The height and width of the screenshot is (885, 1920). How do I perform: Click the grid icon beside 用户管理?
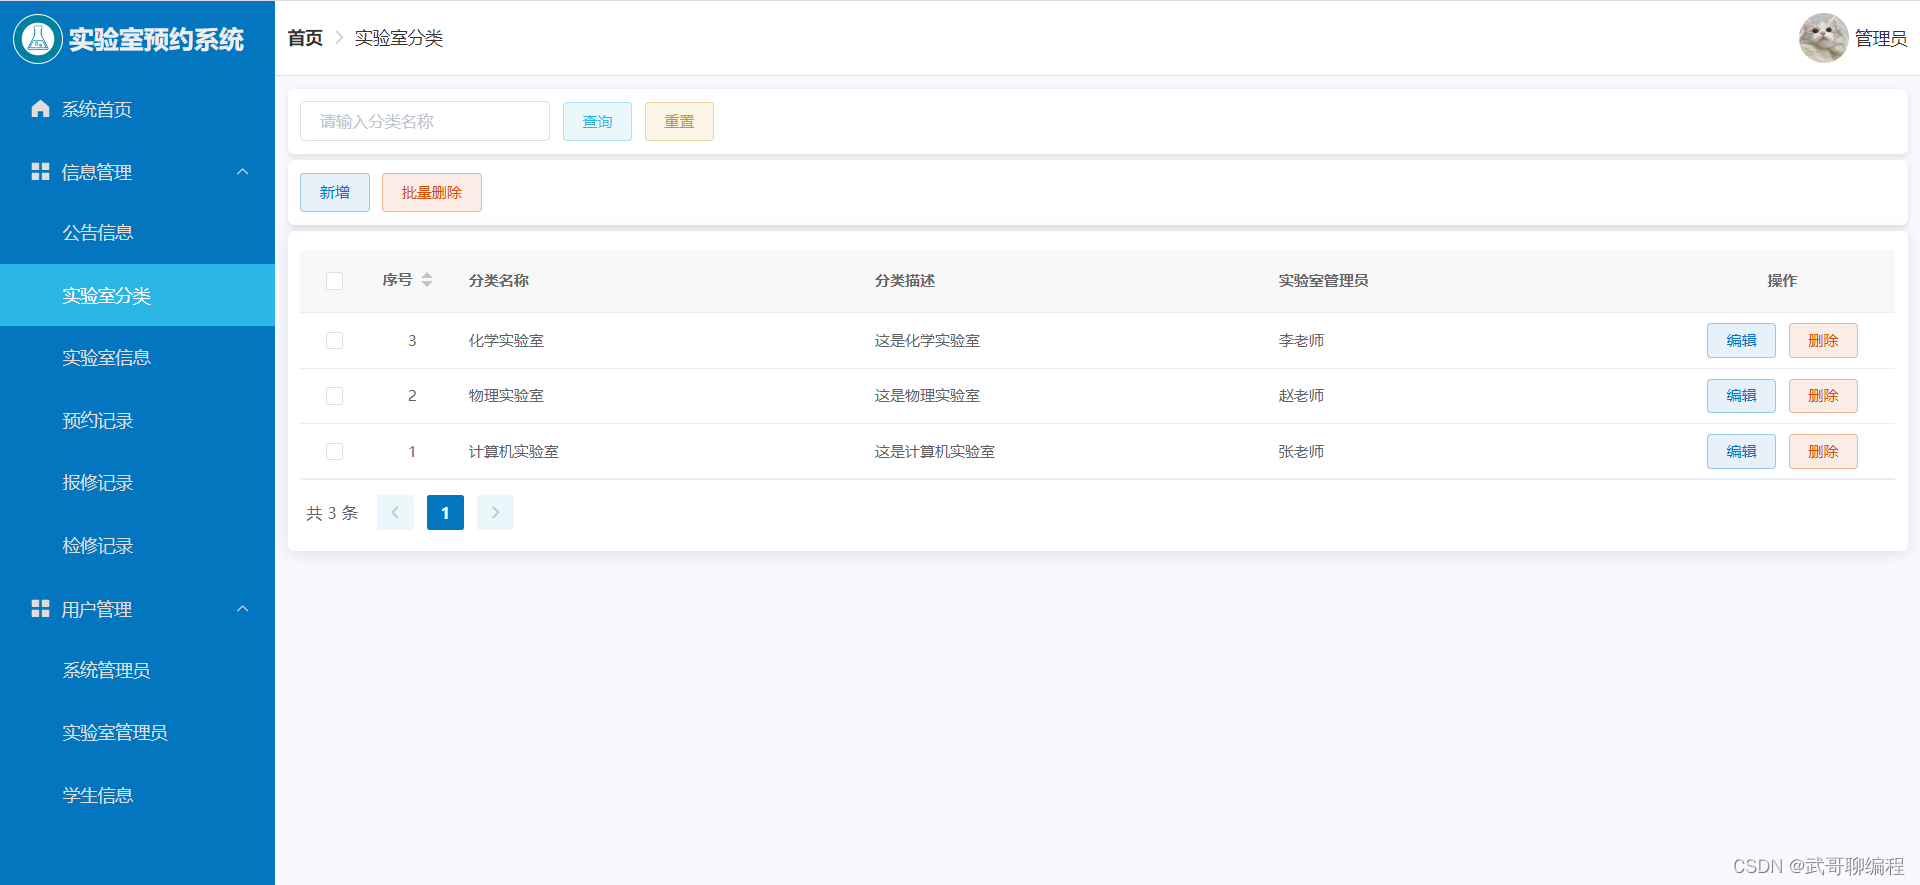(x=40, y=609)
